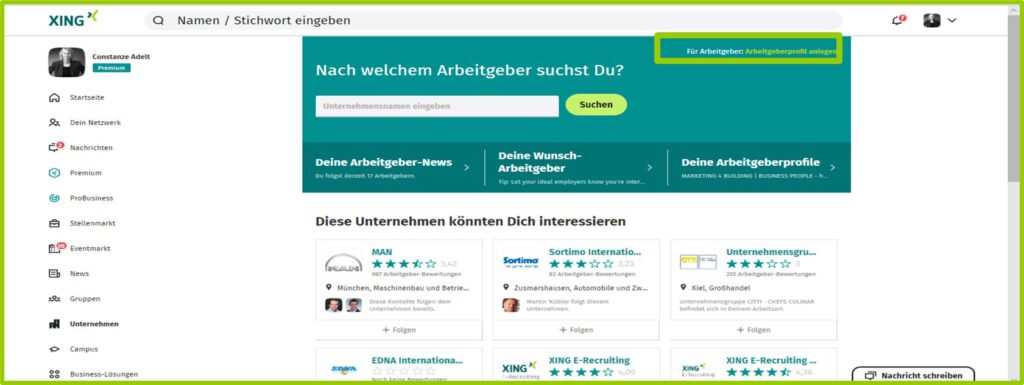Click the notification bell icon
Image resolution: width=1024 pixels, height=385 pixels.
pyautogui.click(x=898, y=20)
